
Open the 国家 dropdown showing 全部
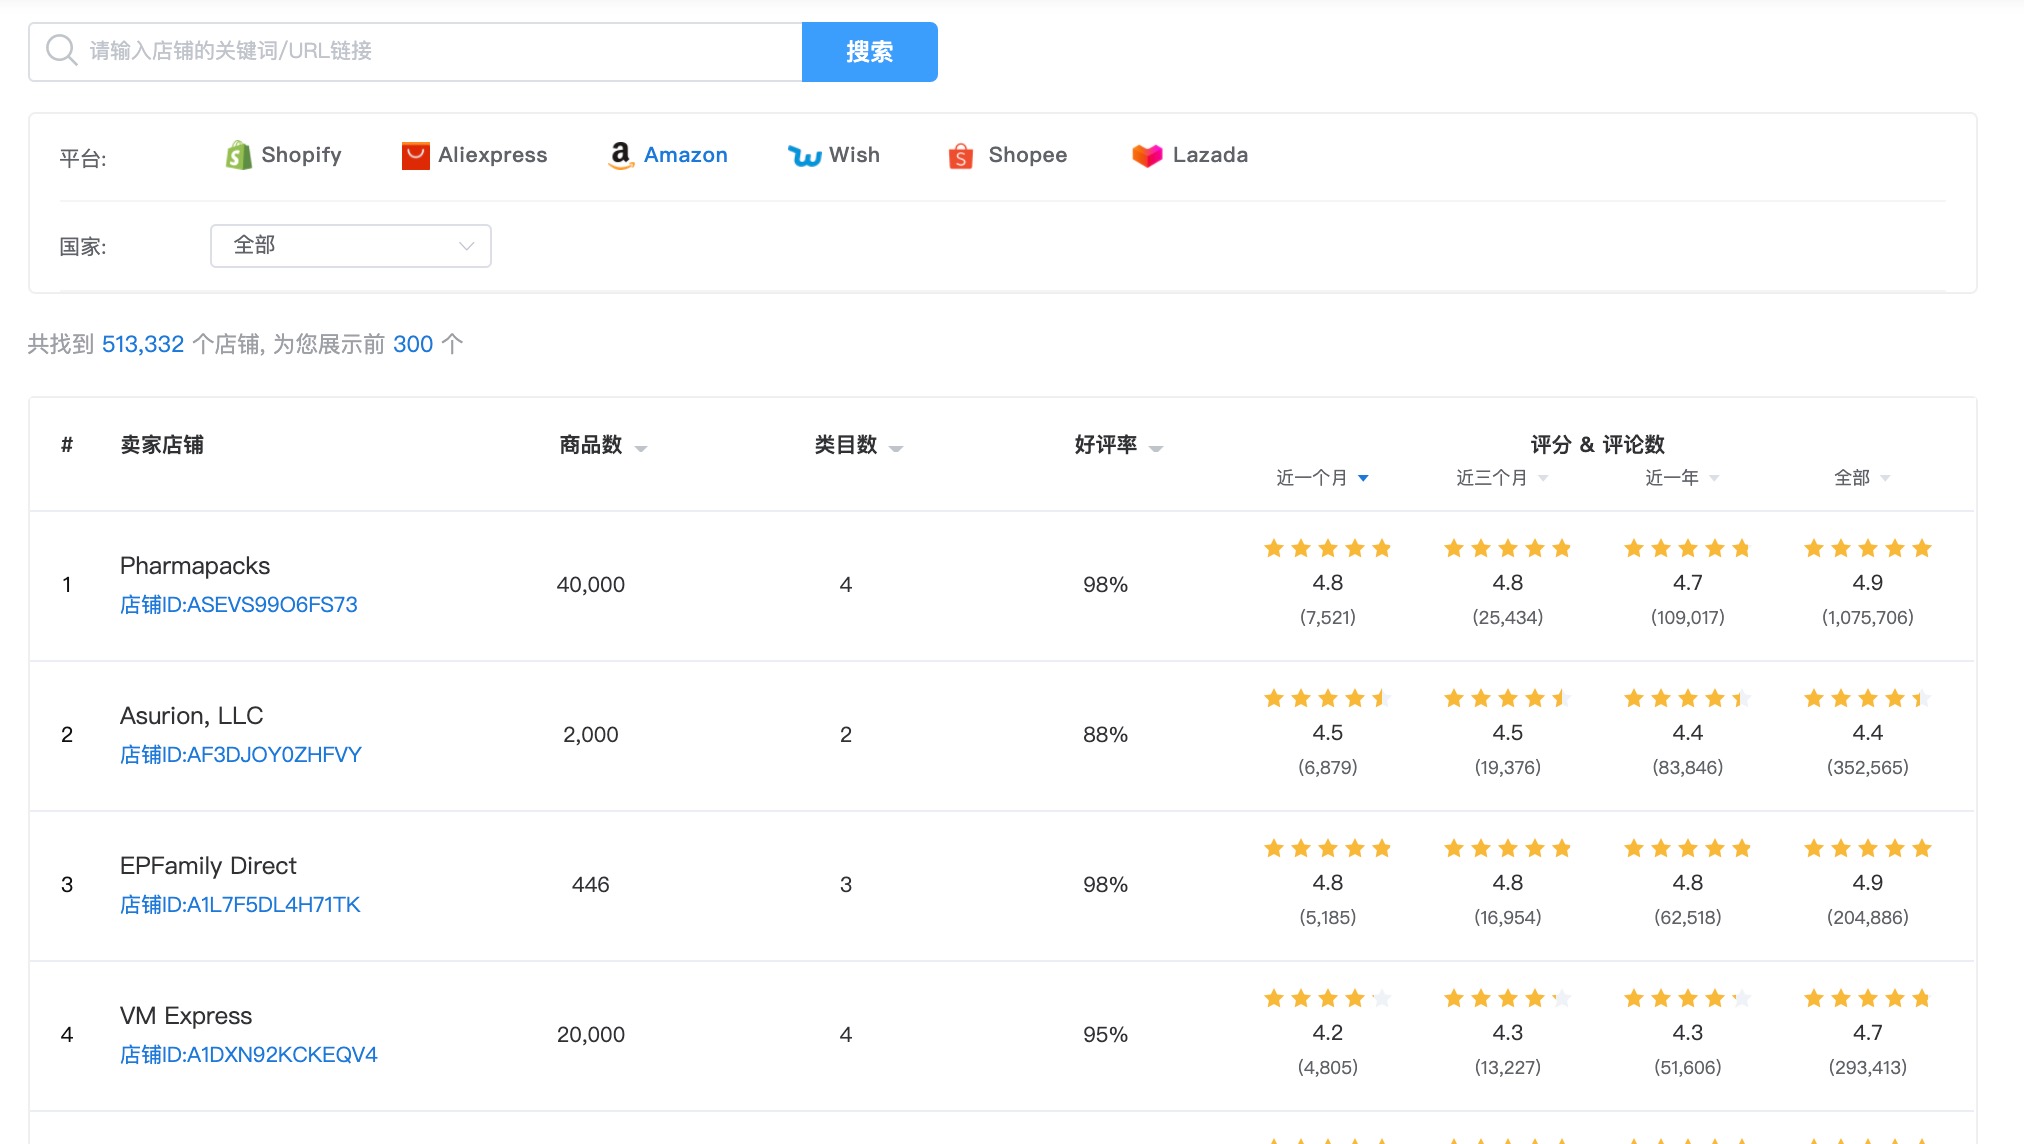point(351,246)
